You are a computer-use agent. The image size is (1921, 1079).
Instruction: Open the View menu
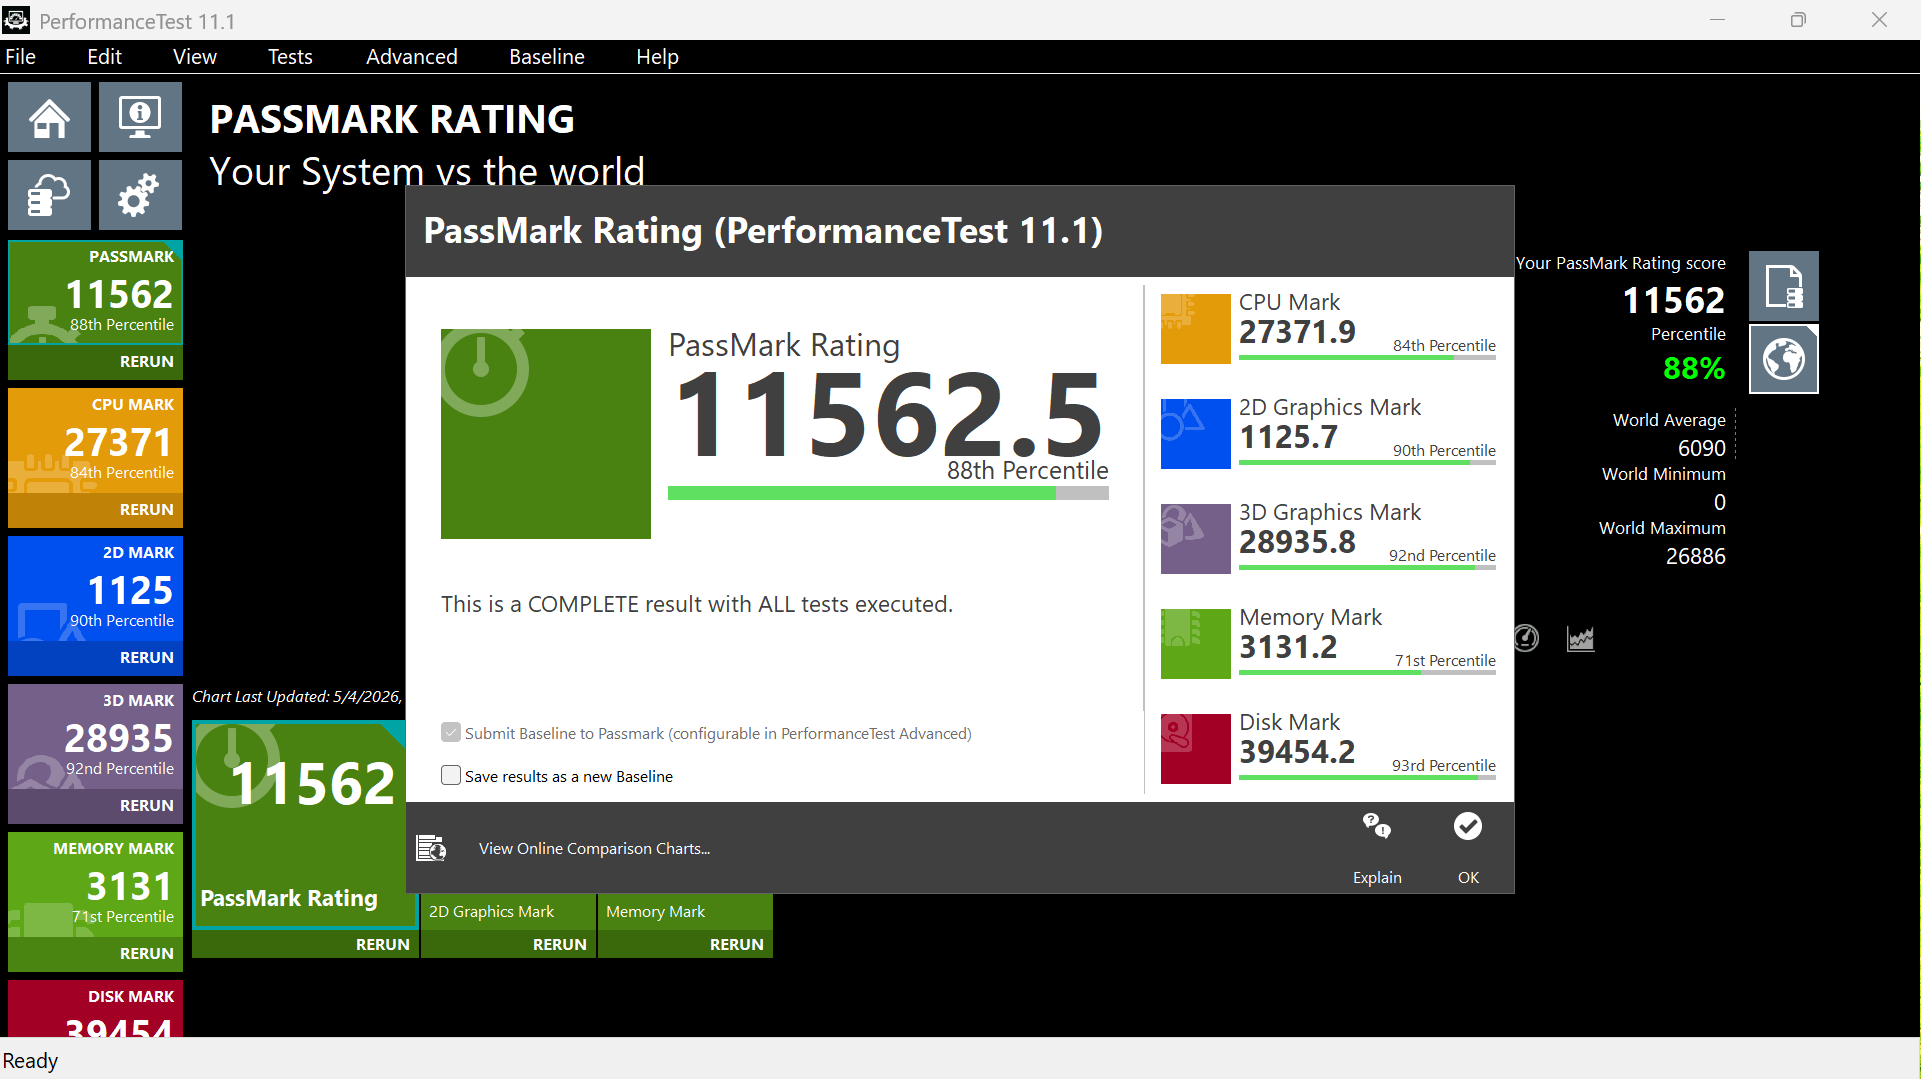pyautogui.click(x=194, y=57)
